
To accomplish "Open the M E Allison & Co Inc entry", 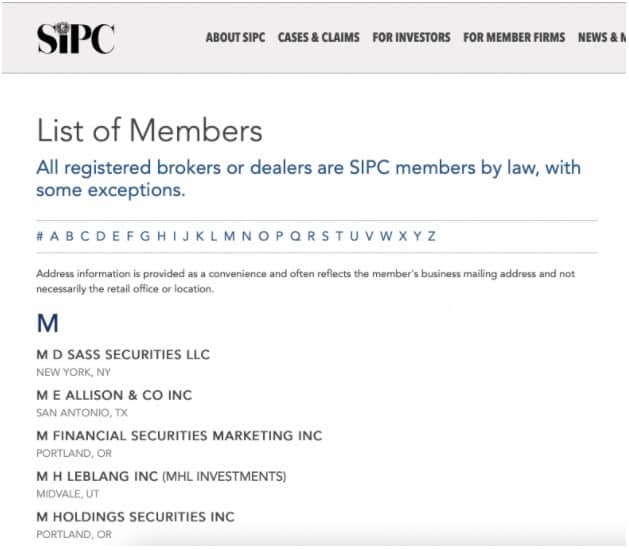I will tap(114, 395).
